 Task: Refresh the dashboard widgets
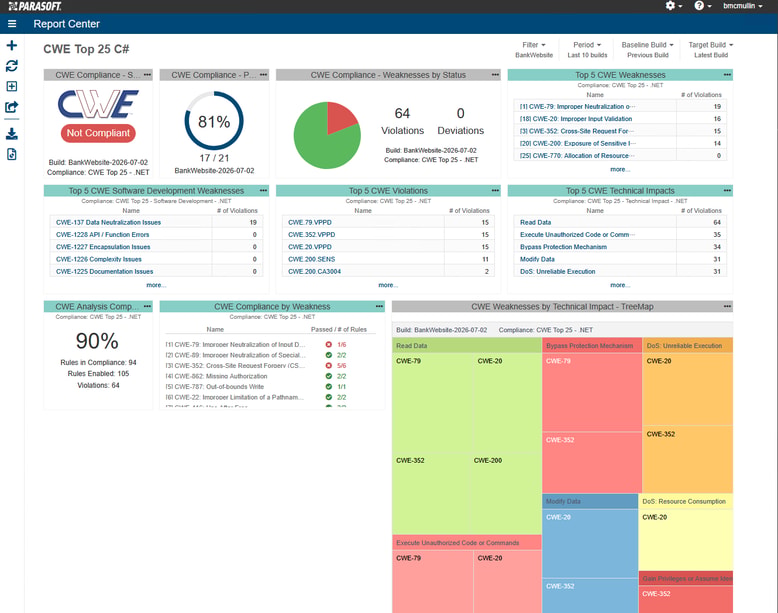pyautogui.click(x=11, y=66)
